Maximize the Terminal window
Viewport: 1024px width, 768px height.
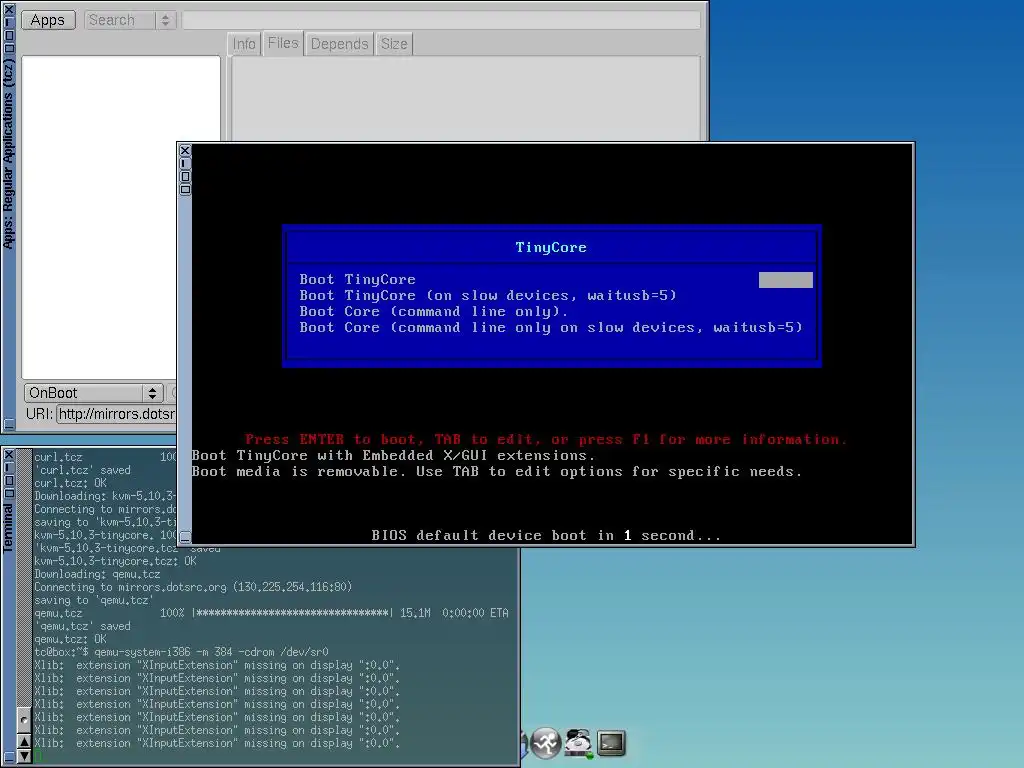tap(9, 481)
